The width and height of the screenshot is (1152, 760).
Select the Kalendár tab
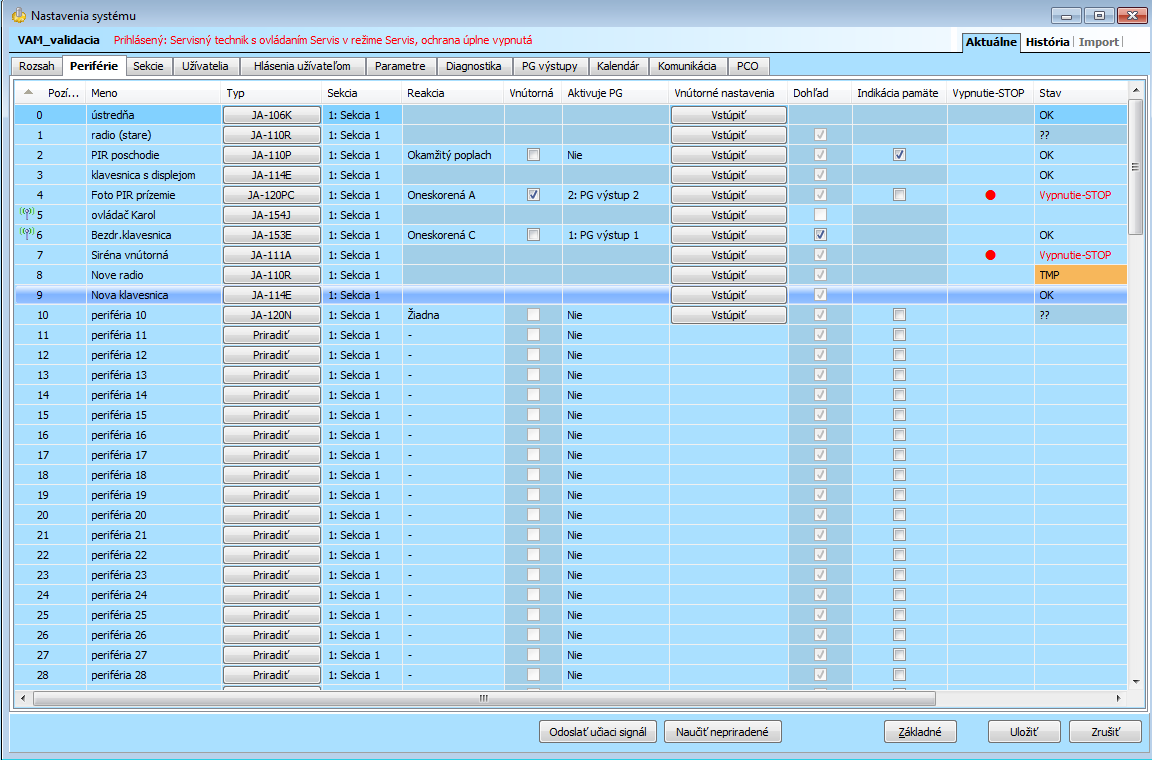point(618,66)
